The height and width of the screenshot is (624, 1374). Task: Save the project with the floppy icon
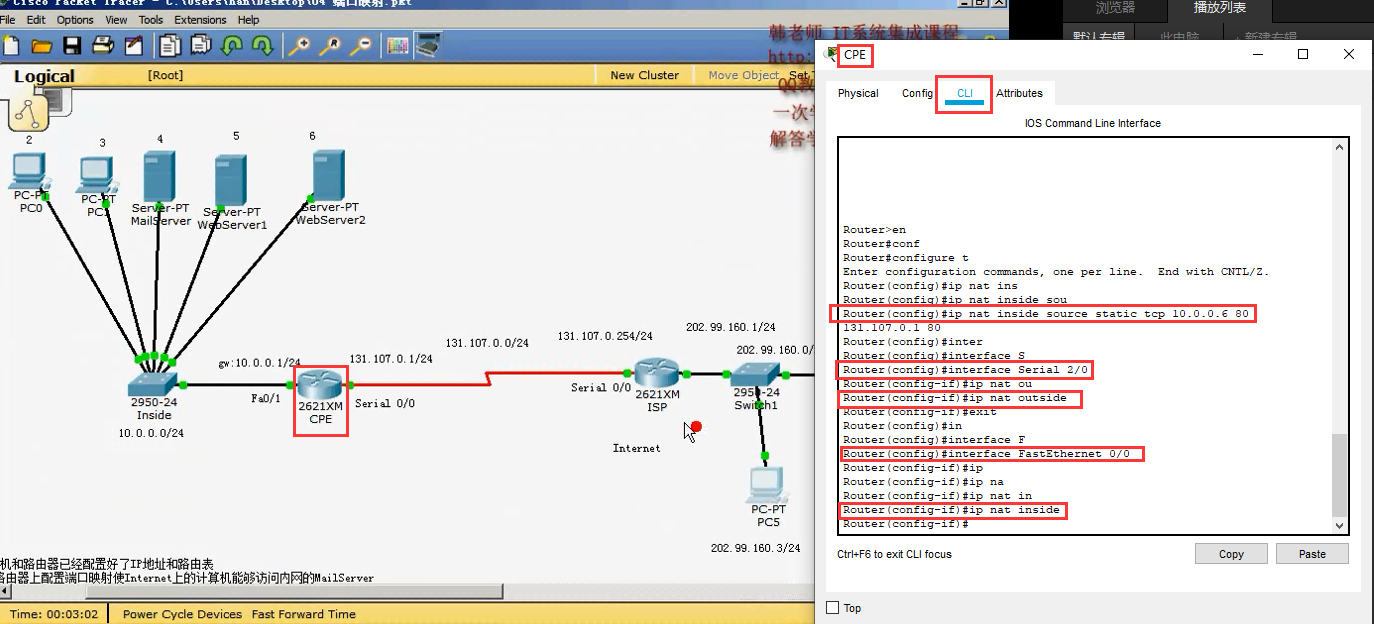tap(72, 45)
